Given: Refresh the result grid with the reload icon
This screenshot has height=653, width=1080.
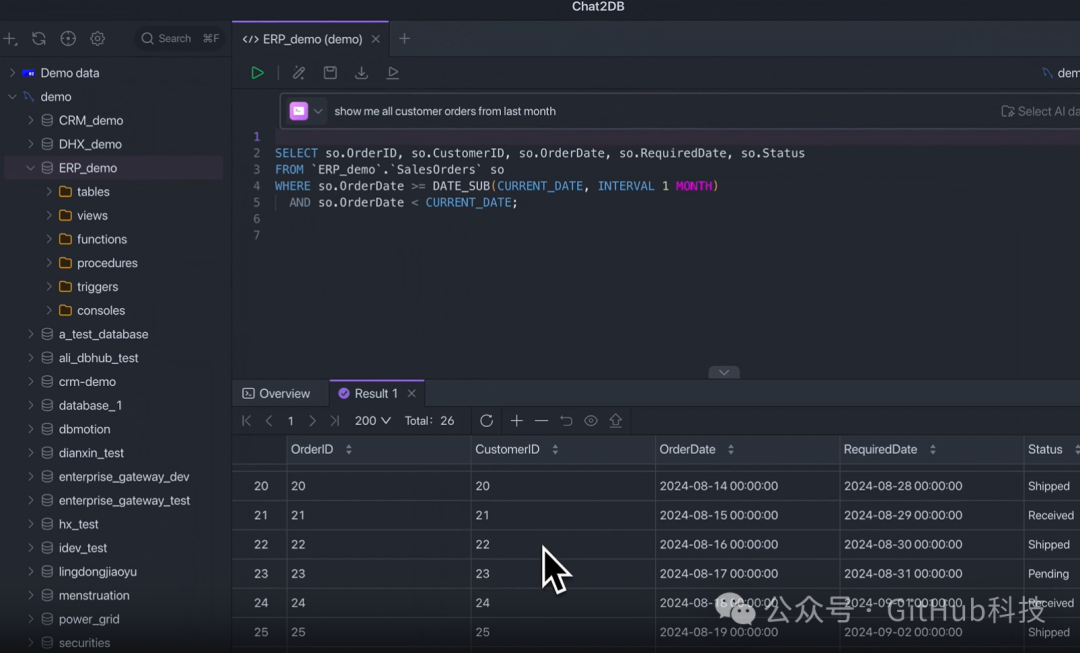Looking at the screenshot, I should (x=486, y=421).
